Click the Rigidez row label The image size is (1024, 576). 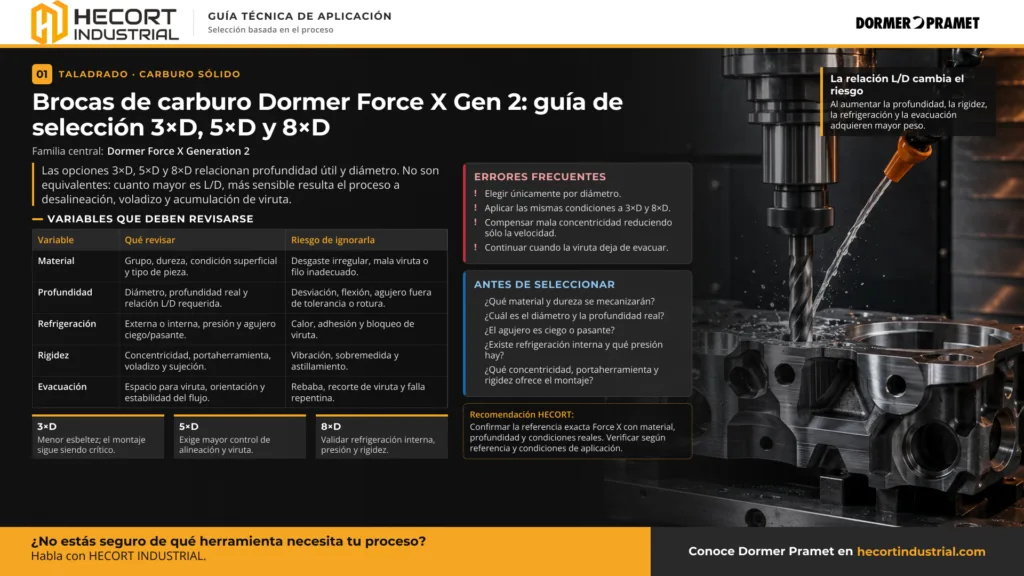tap(53, 355)
